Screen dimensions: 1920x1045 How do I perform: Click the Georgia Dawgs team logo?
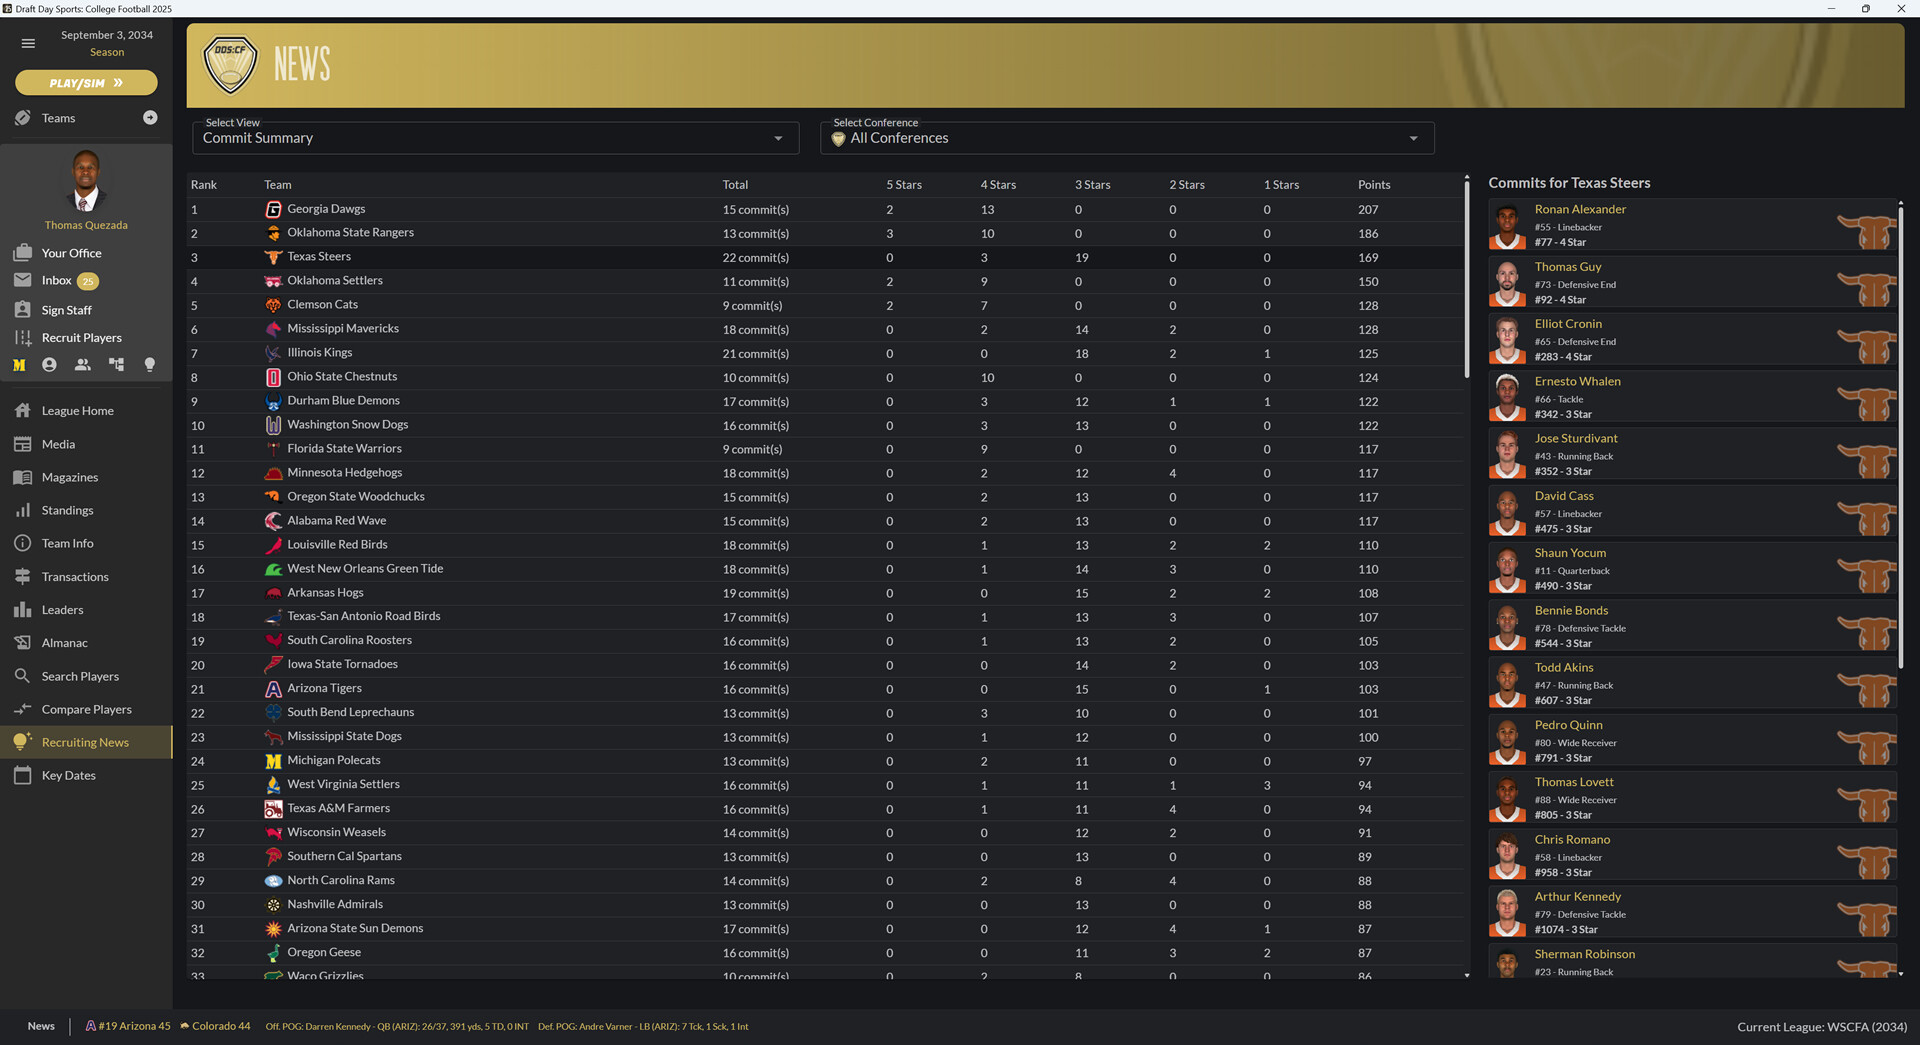[x=272, y=210]
